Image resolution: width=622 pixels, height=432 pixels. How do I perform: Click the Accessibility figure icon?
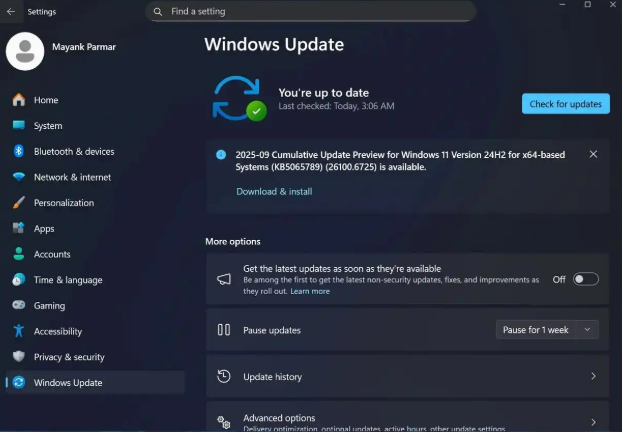click(x=19, y=331)
